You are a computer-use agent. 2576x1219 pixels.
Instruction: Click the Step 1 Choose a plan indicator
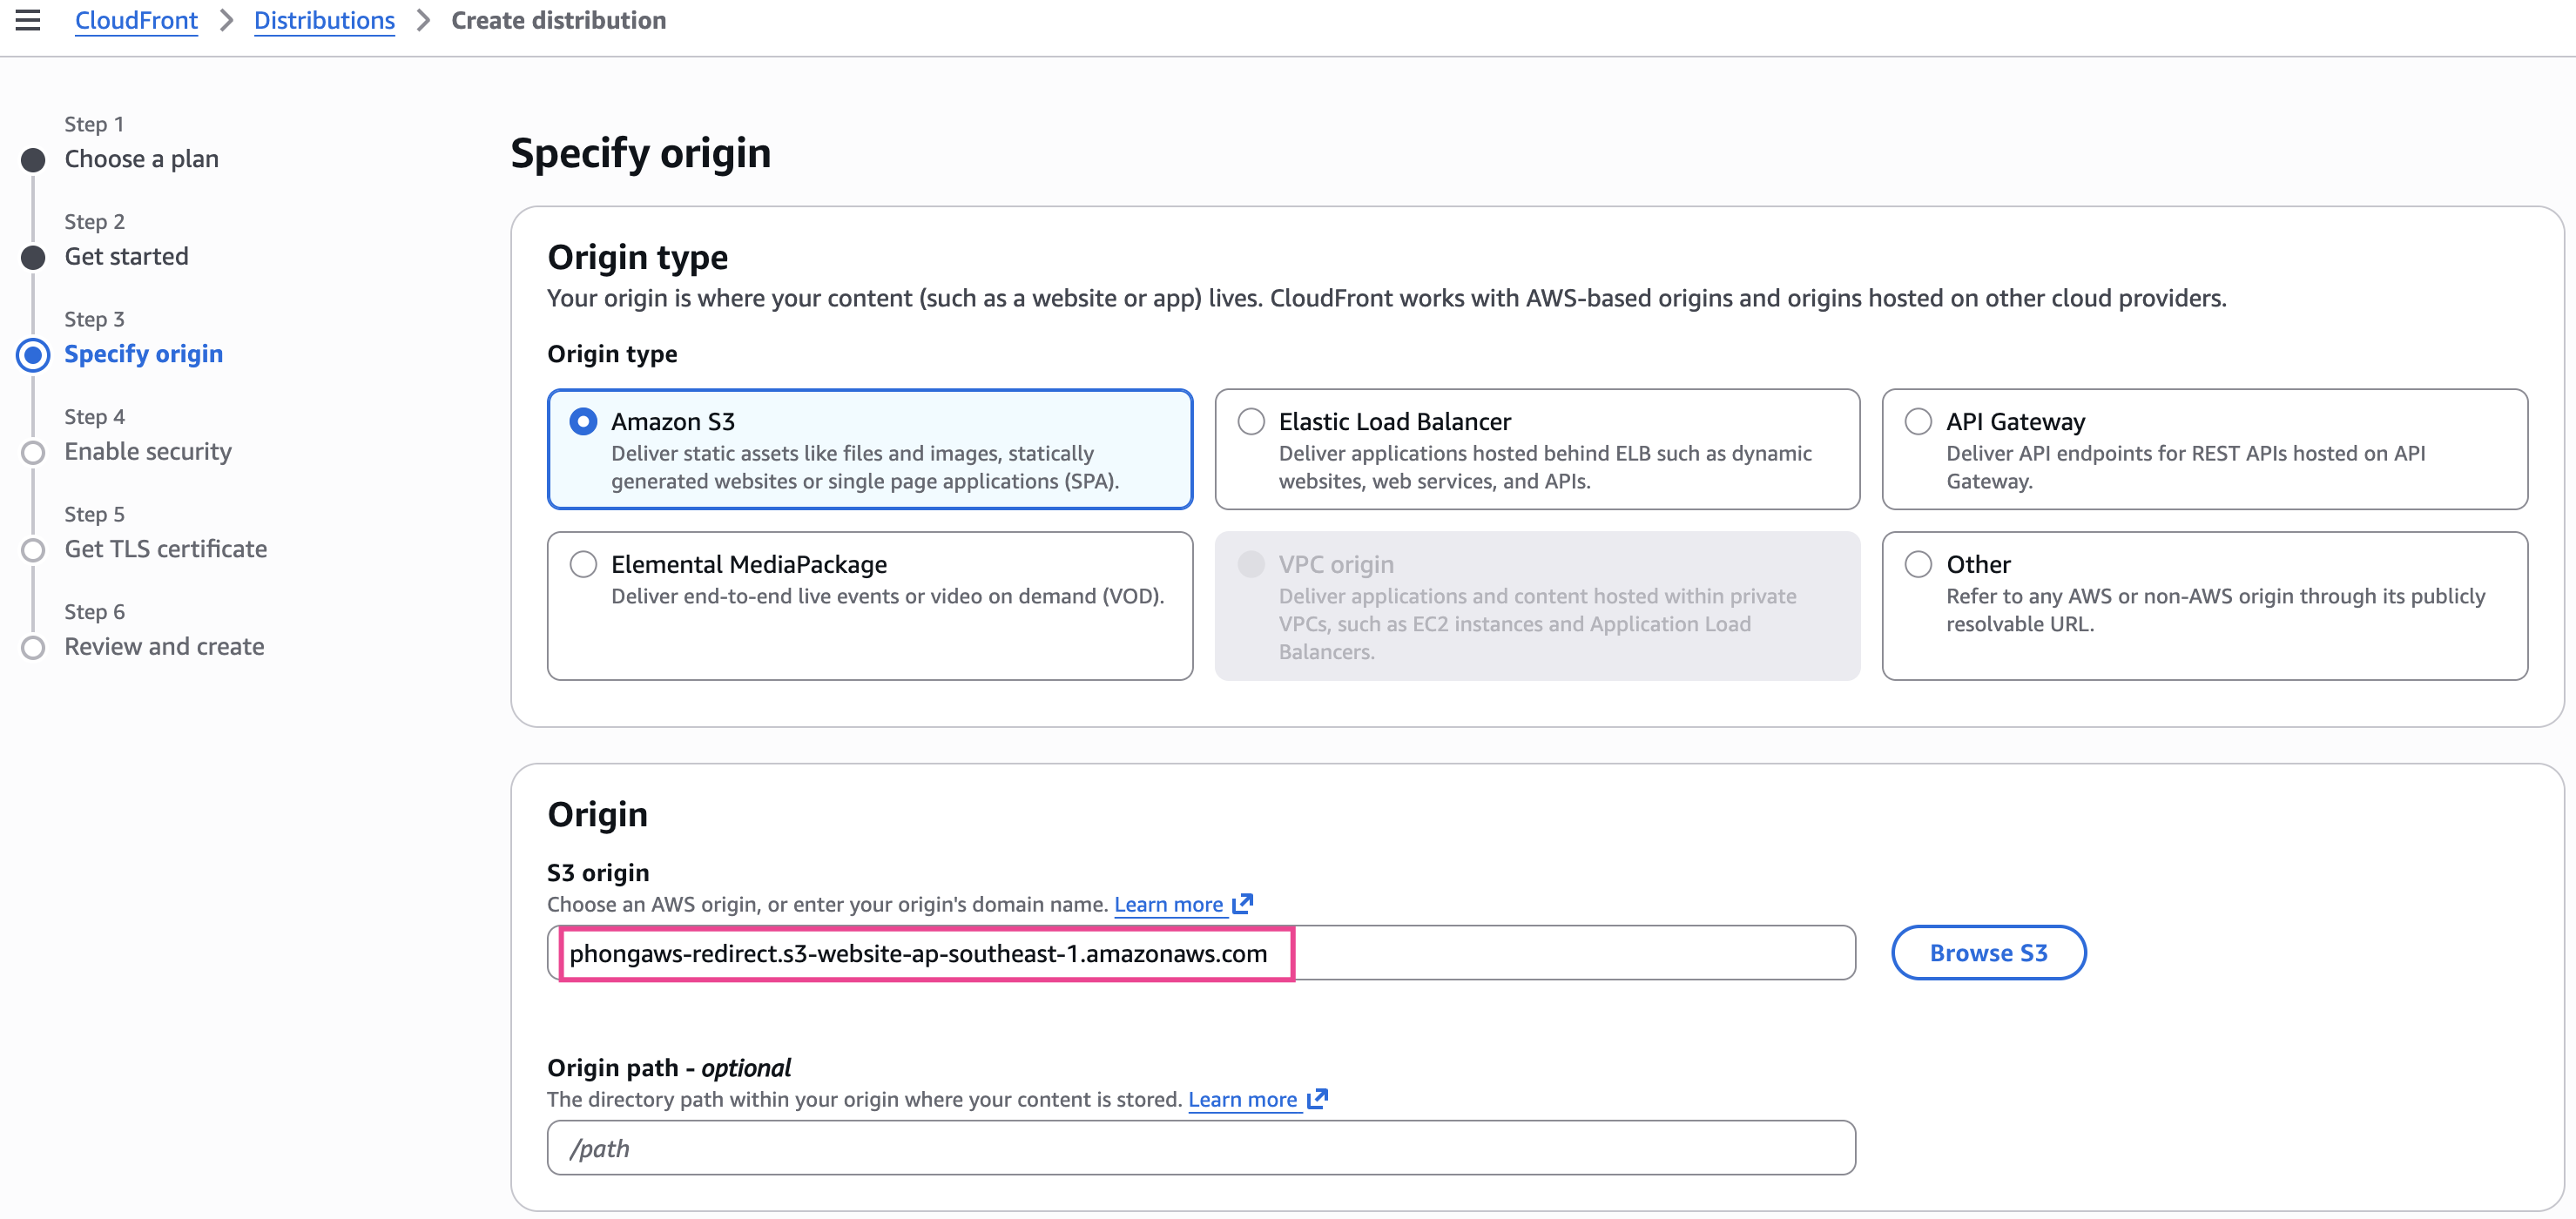(33, 160)
